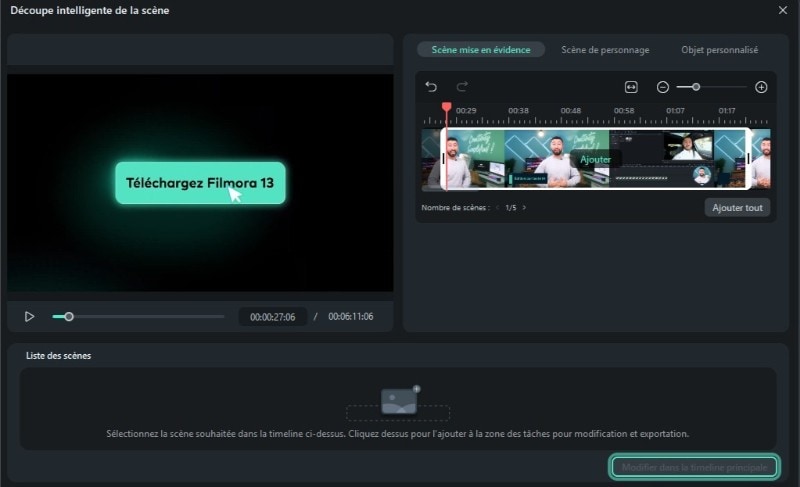
Task: Click the 01:17 ruler timestamp
Action: tap(727, 111)
